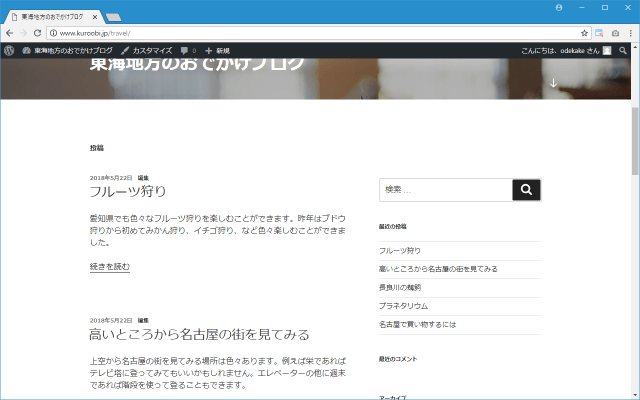The image size is (640, 400).
Task: Select the 東海地方のおでかけブログ tab
Action: [x=52, y=17]
